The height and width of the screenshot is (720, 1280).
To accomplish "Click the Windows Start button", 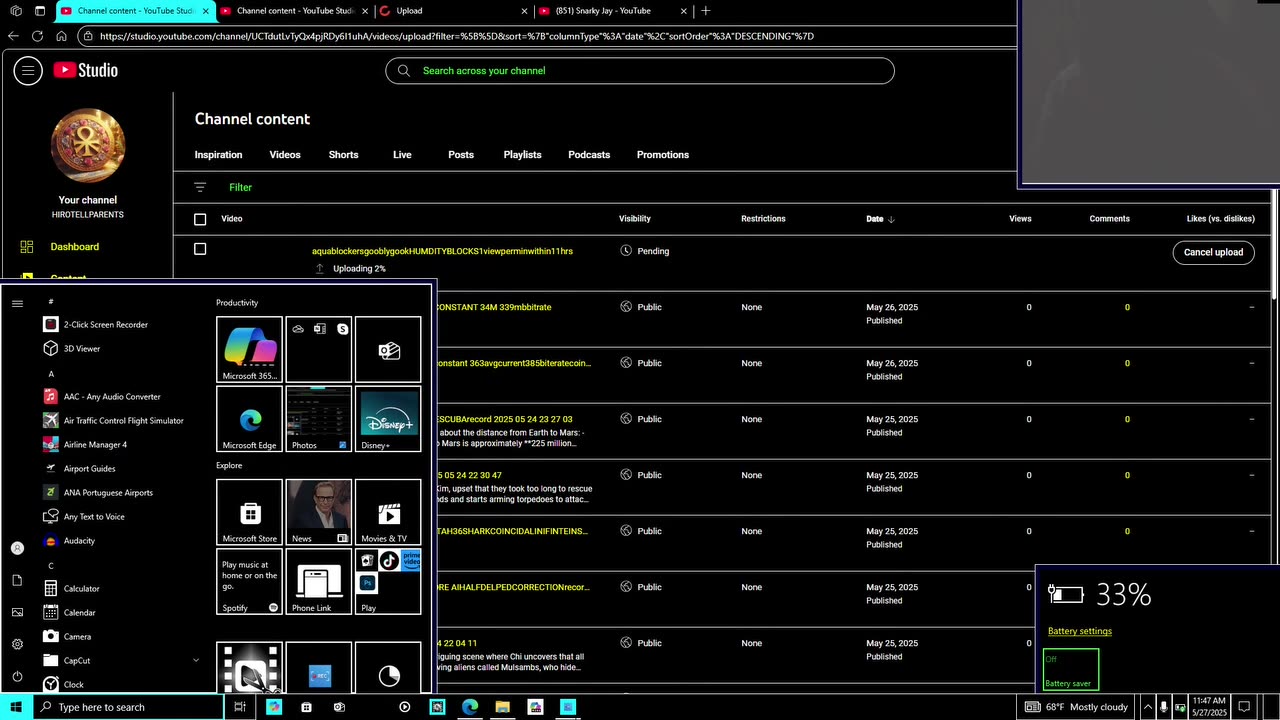I will [16, 707].
